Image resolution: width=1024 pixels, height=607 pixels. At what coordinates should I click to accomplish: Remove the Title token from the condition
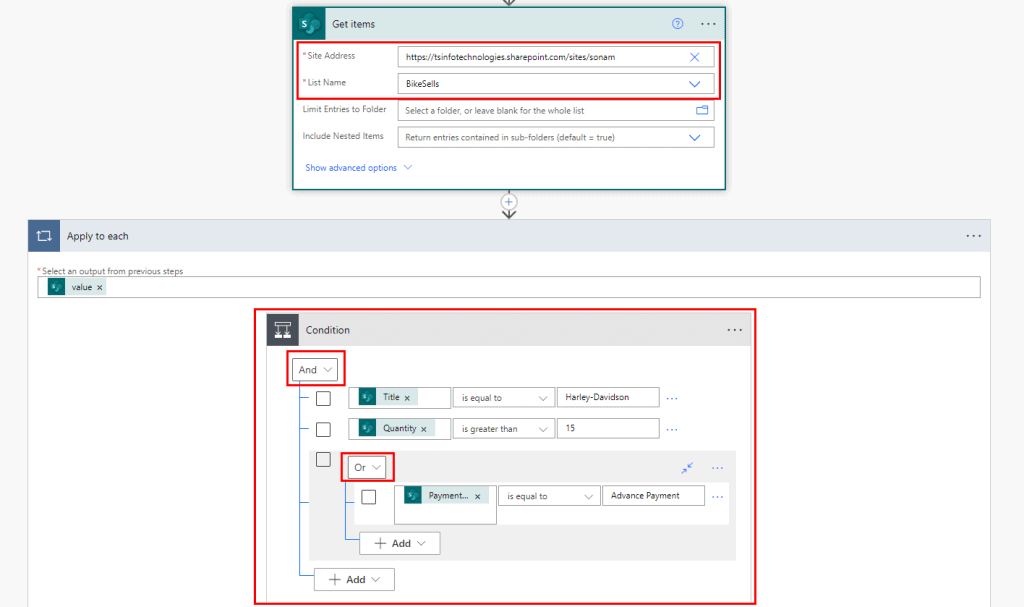[407, 397]
